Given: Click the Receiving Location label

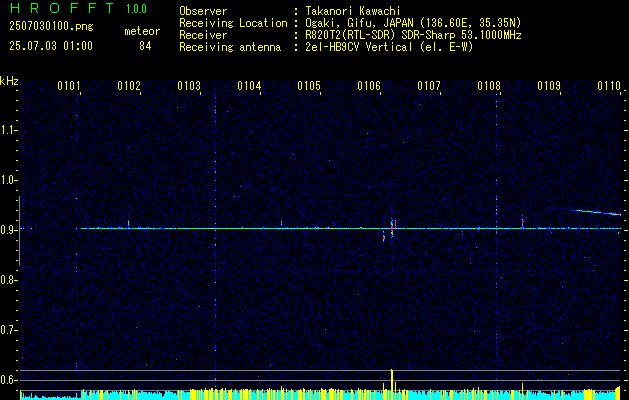Looking at the screenshot, I should [x=233, y=23].
